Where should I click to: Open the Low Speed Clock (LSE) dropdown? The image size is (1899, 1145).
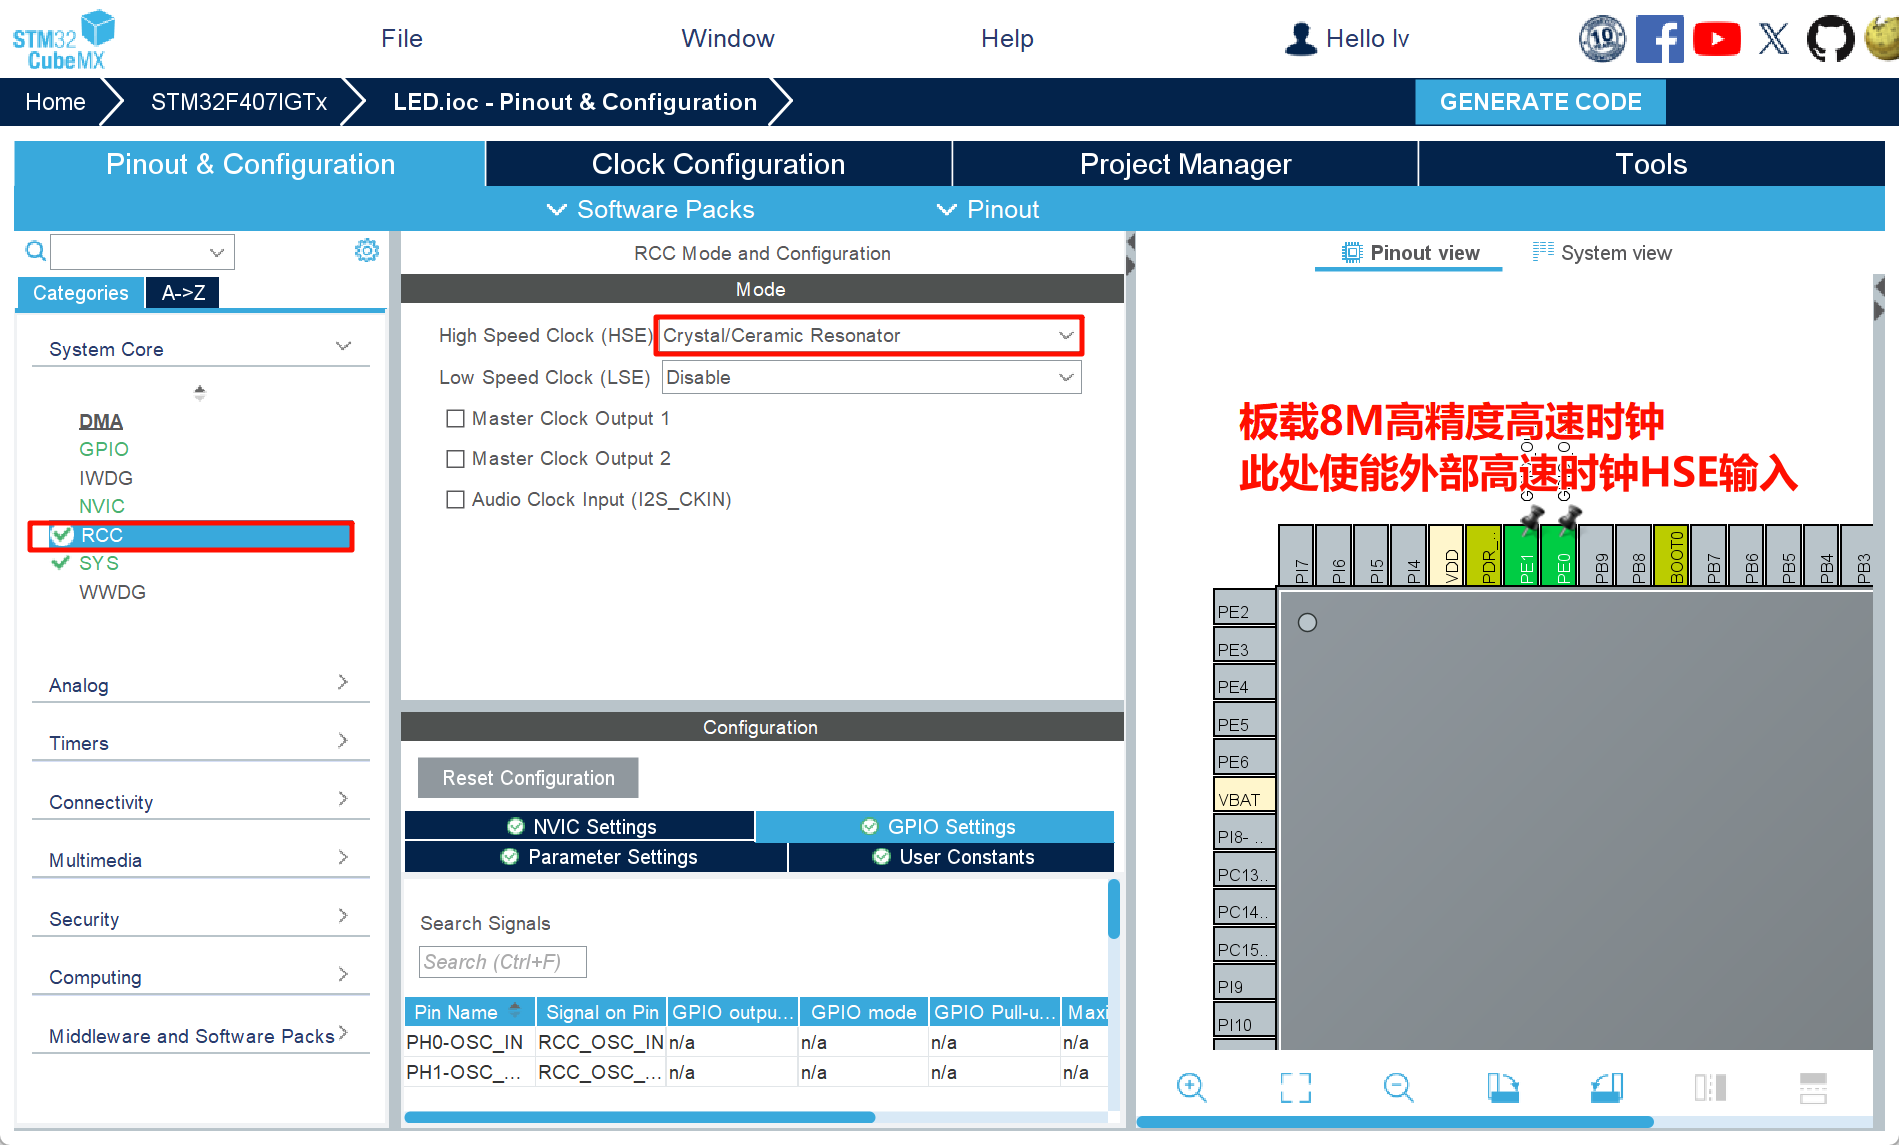click(x=1064, y=377)
